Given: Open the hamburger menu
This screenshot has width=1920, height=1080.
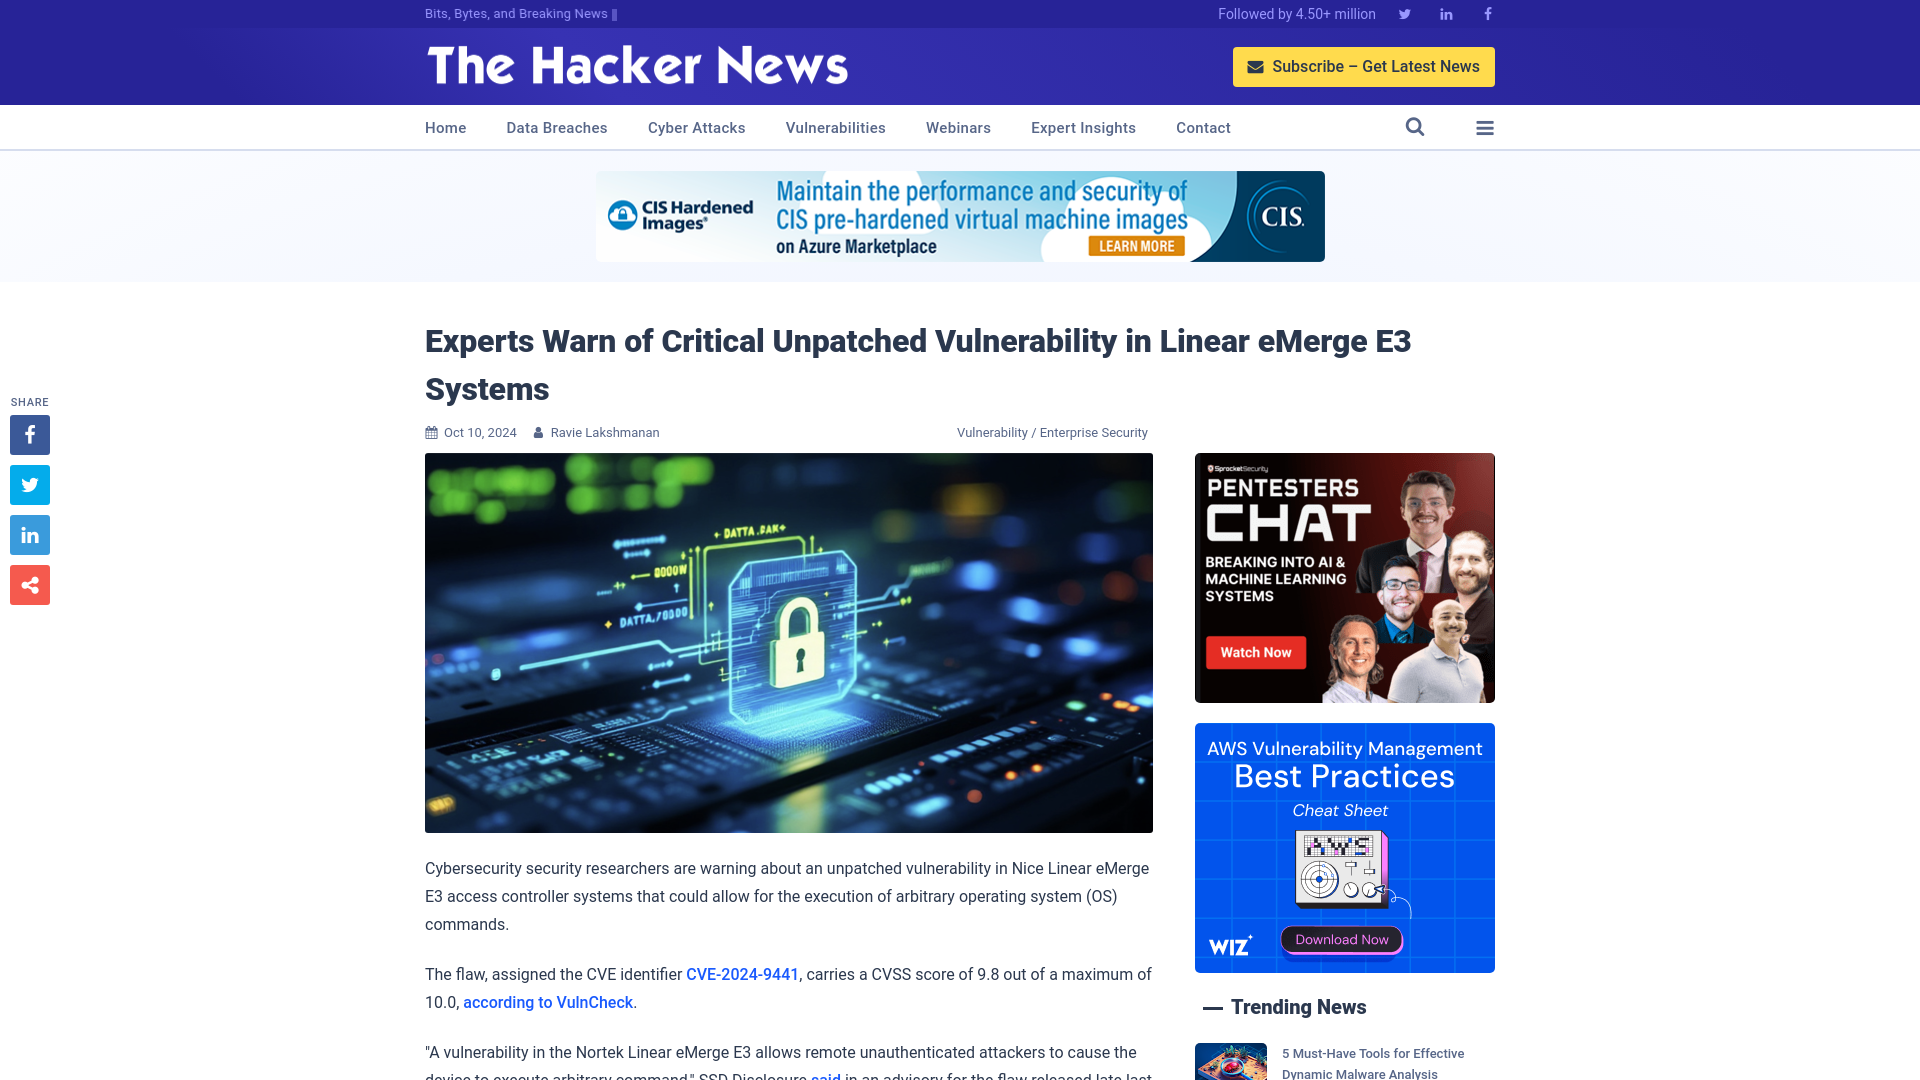Looking at the screenshot, I should tap(1485, 128).
